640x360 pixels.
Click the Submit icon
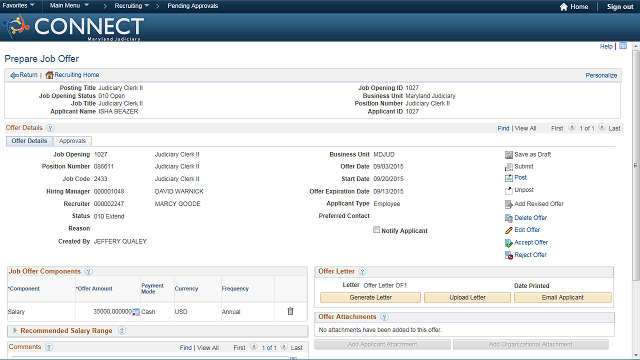pyautogui.click(x=509, y=167)
